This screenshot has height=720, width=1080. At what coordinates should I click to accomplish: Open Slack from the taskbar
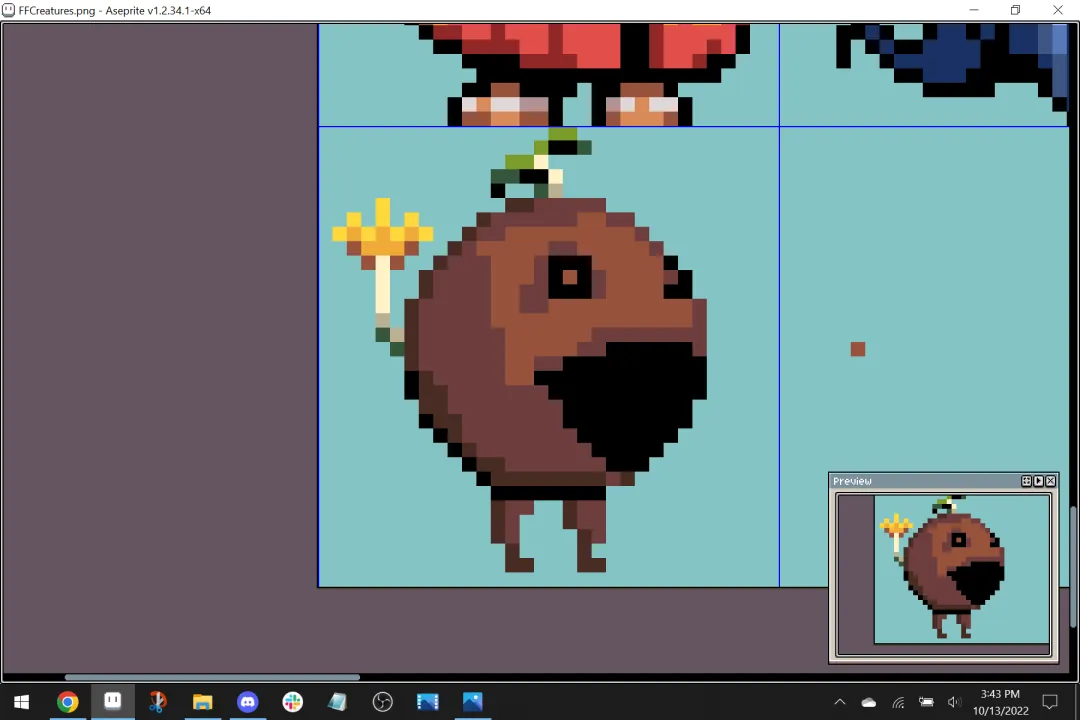click(293, 702)
